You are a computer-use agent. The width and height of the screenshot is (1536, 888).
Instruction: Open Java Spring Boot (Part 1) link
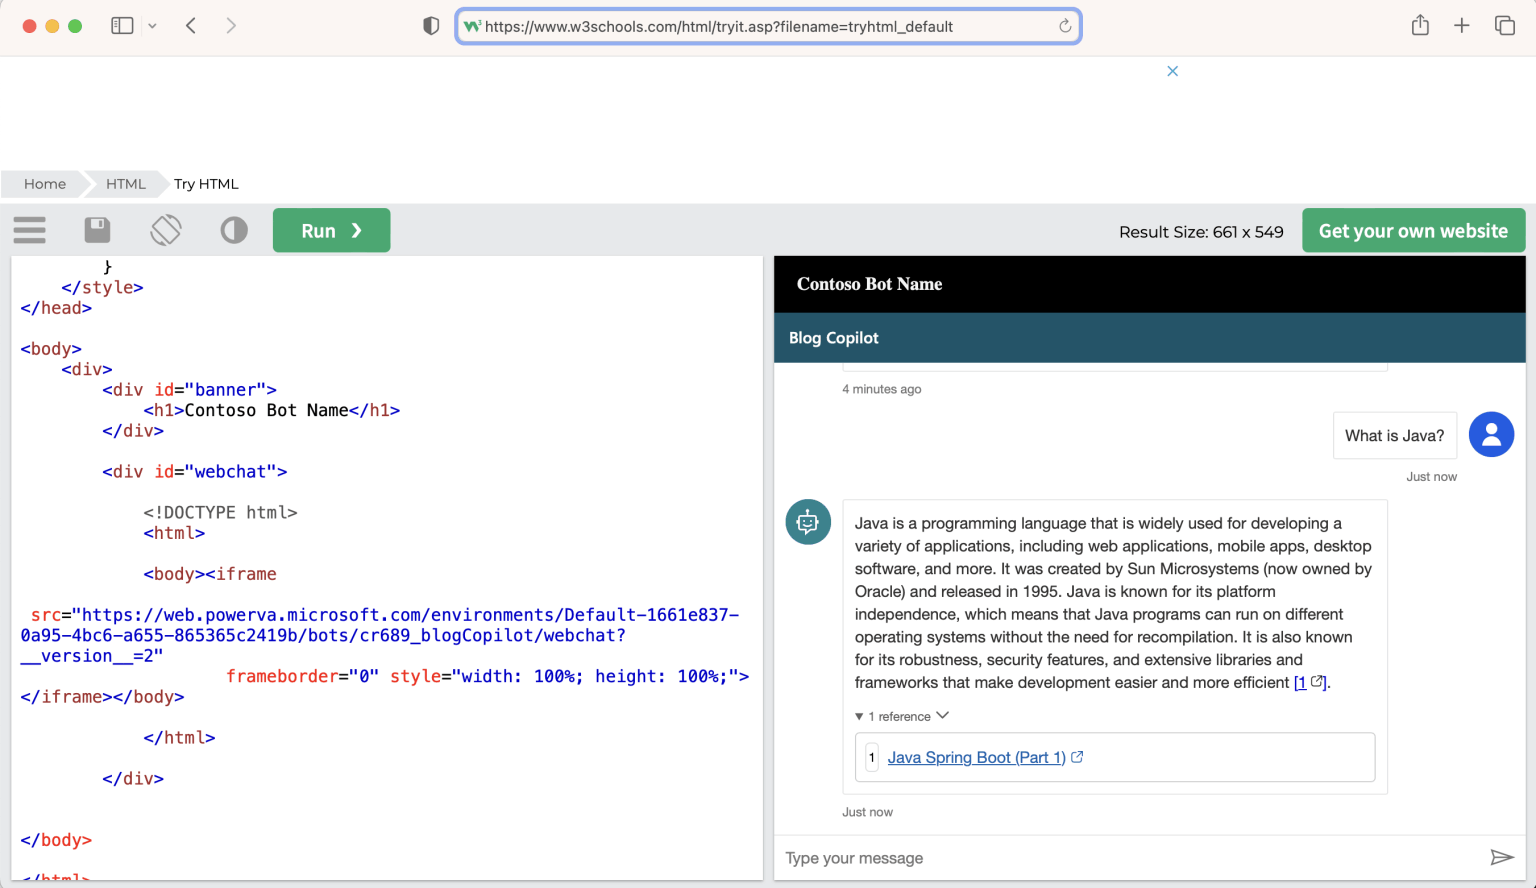pos(976,758)
